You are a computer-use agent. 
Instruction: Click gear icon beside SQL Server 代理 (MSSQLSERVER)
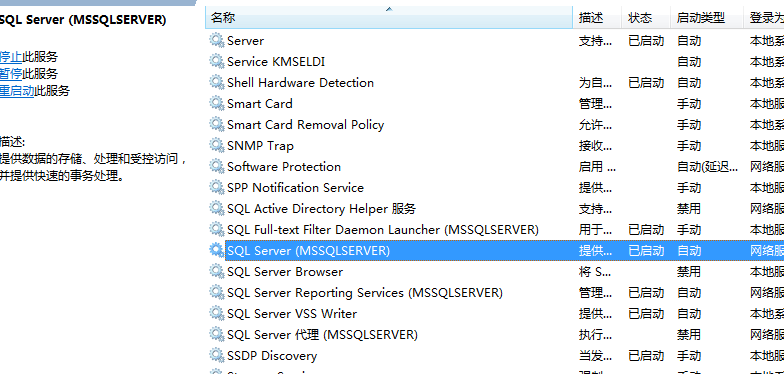(216, 334)
